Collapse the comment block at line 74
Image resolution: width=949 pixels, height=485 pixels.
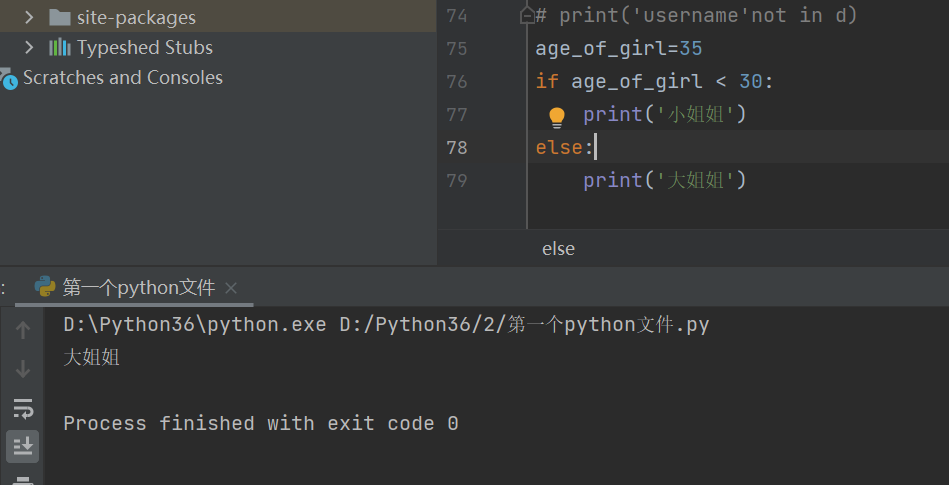[526, 16]
